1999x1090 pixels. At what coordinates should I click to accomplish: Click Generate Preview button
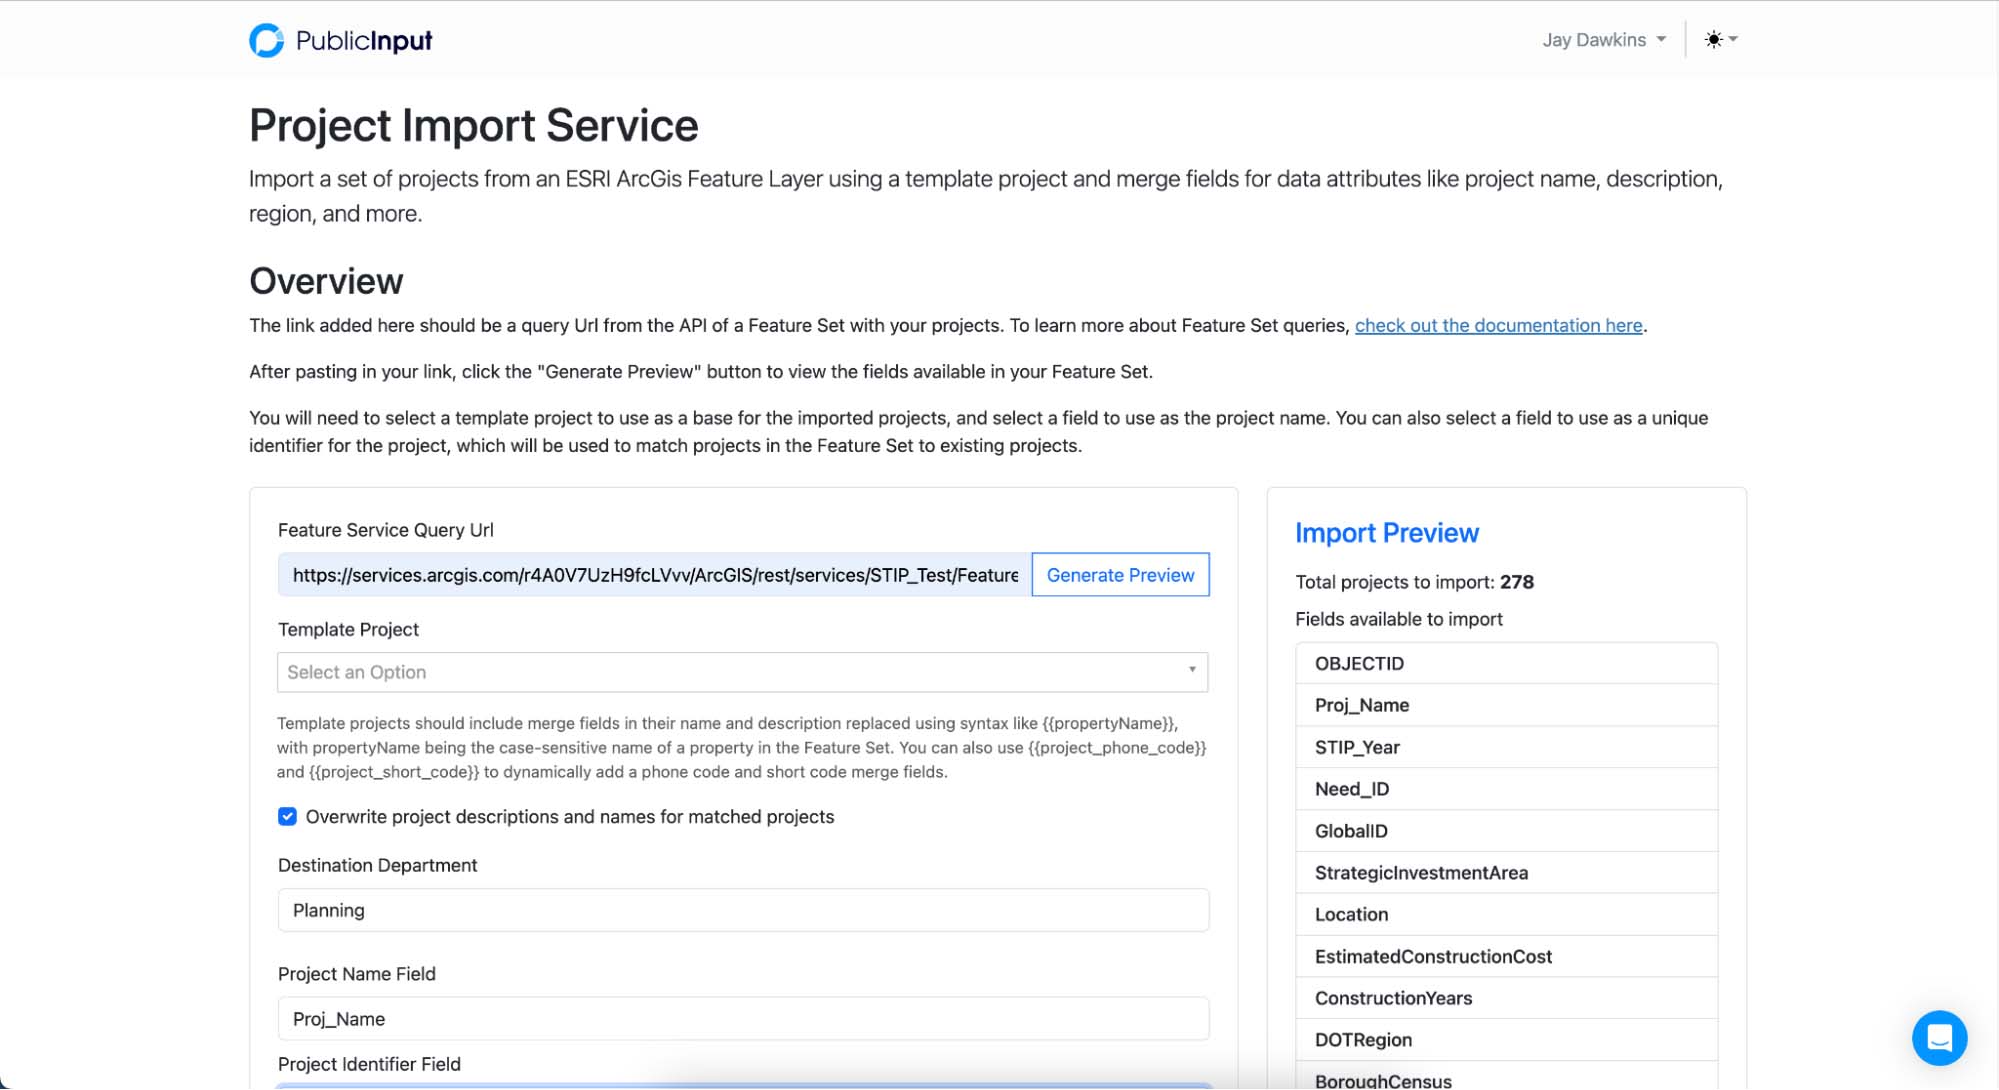click(1120, 575)
